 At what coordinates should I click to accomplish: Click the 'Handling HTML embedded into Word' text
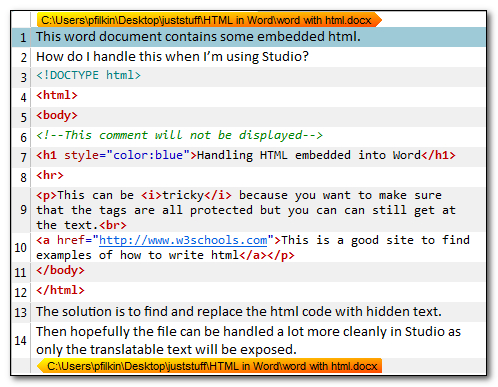coord(309,155)
